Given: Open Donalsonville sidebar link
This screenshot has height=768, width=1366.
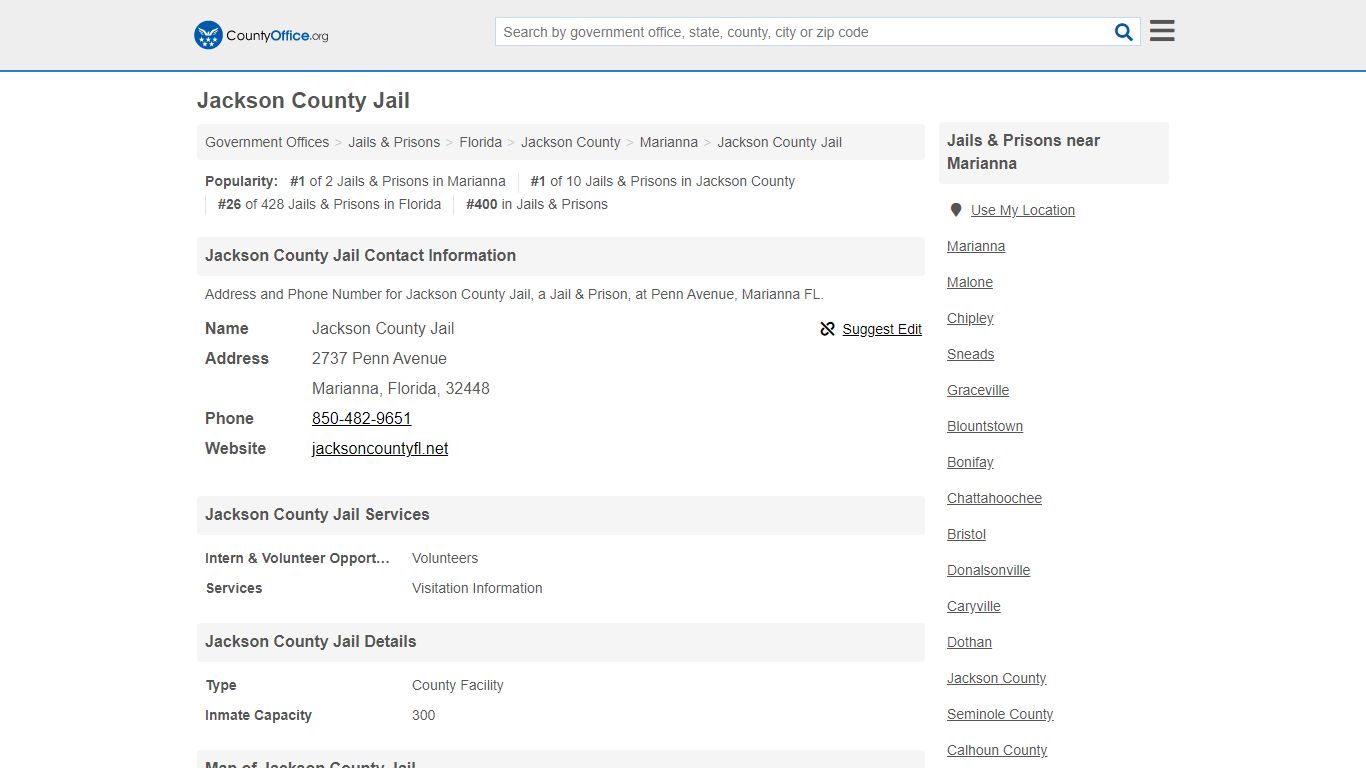Looking at the screenshot, I should (988, 570).
